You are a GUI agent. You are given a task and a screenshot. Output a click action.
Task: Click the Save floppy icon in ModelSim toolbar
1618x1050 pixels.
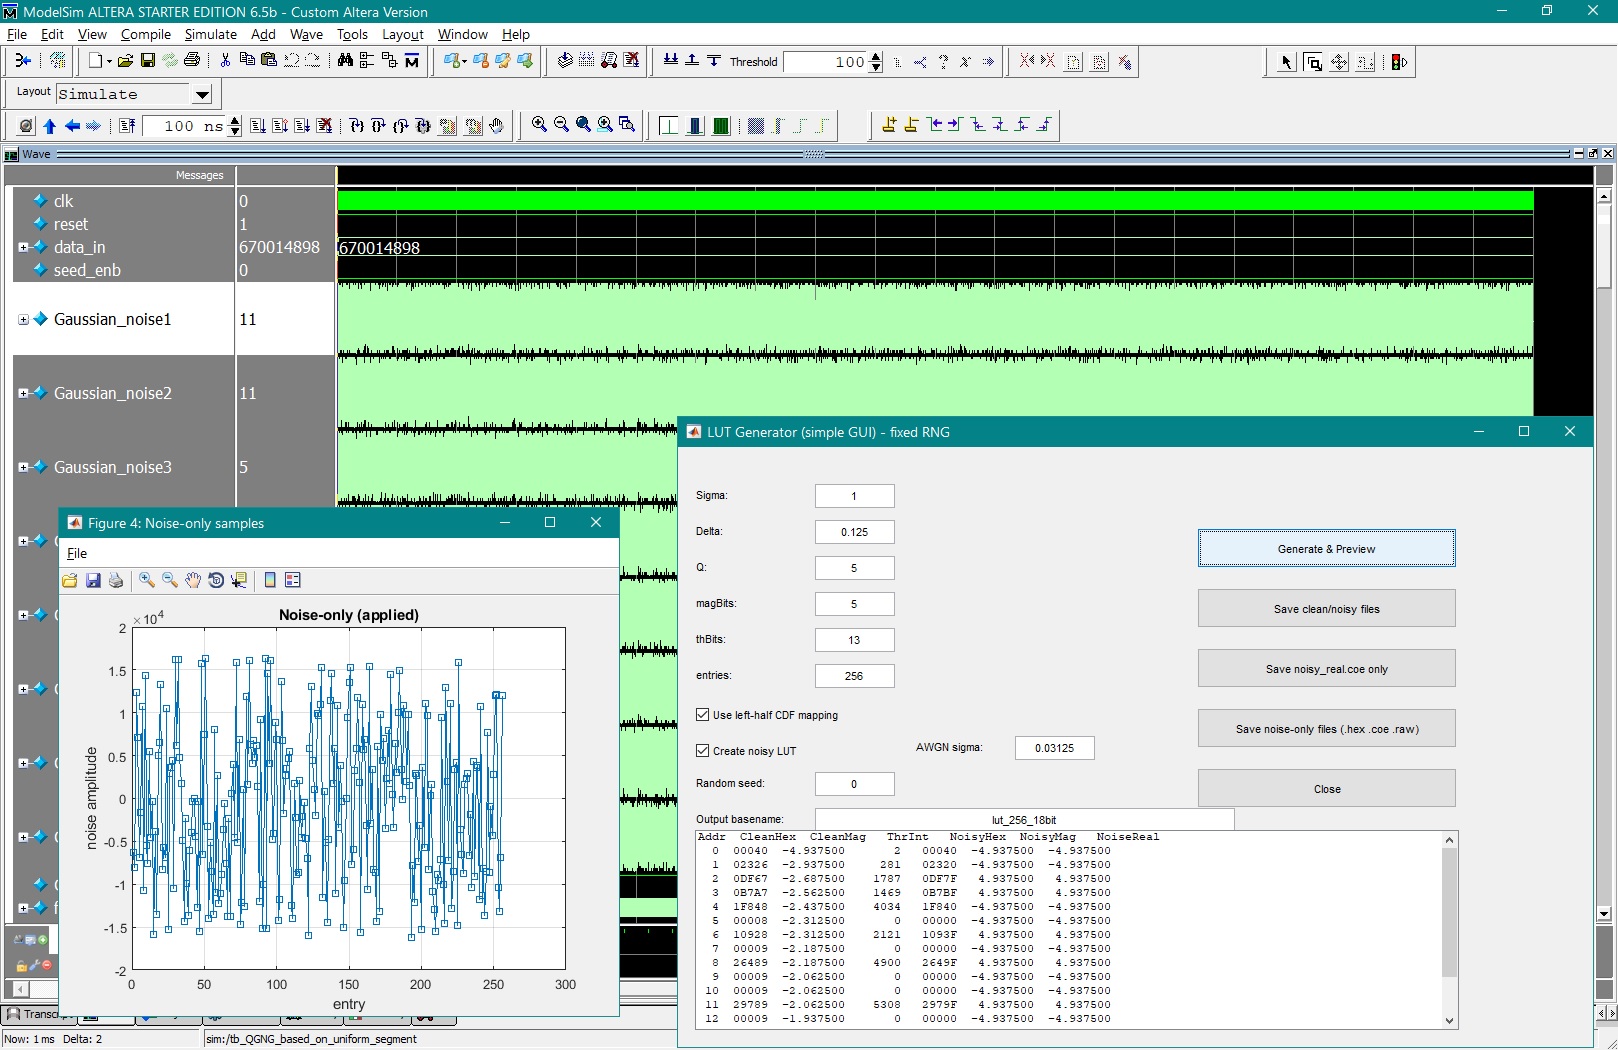[147, 61]
